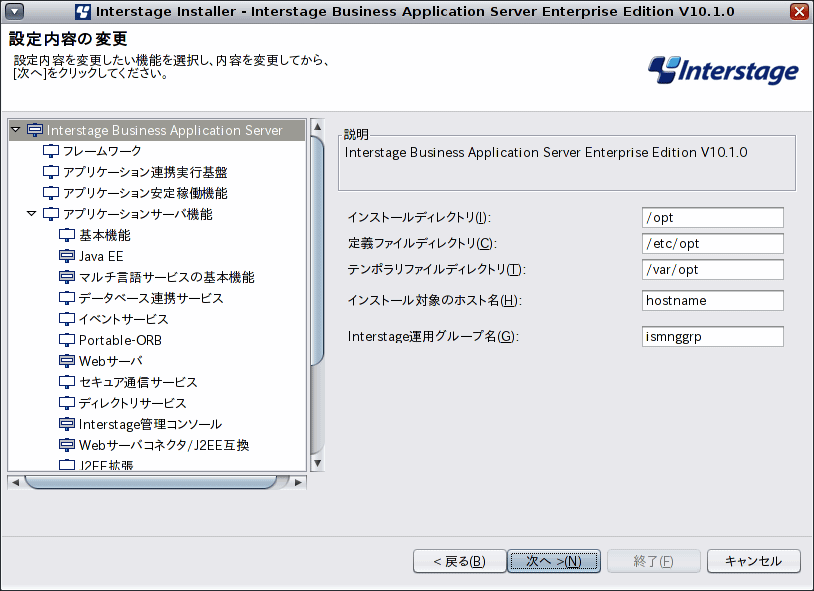Click the tree horizontal scrollbar right arrow
Viewport: 814px width, 591px height.
point(299,482)
